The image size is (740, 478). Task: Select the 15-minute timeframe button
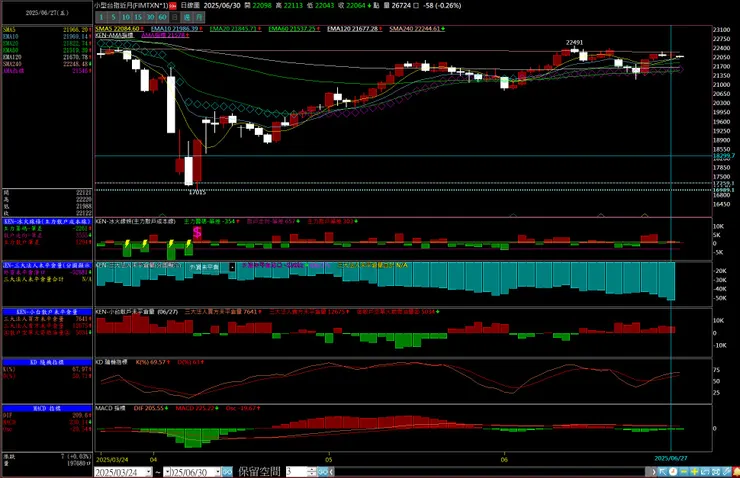(x=138, y=17)
